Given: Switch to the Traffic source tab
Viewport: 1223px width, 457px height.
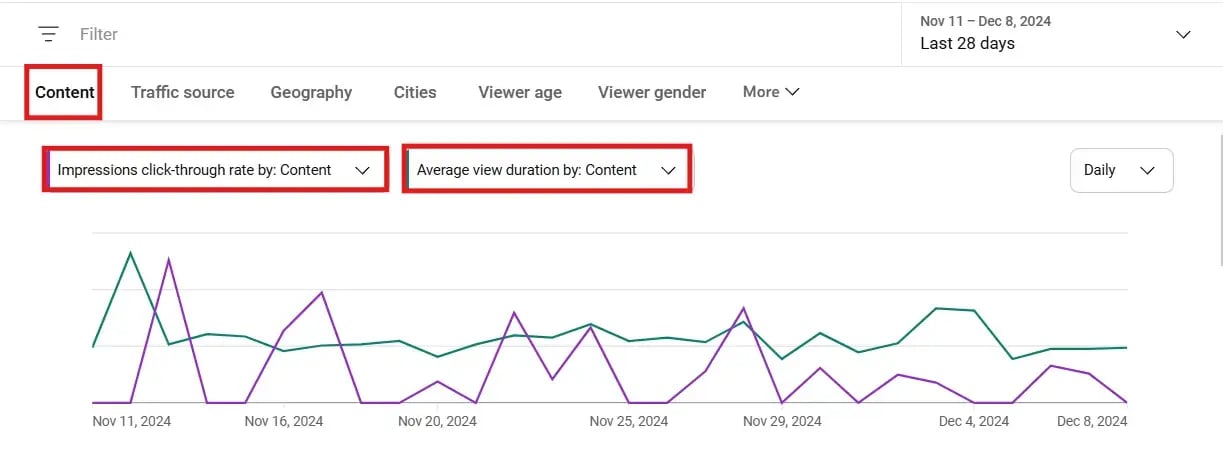Looking at the screenshot, I should tap(182, 92).
